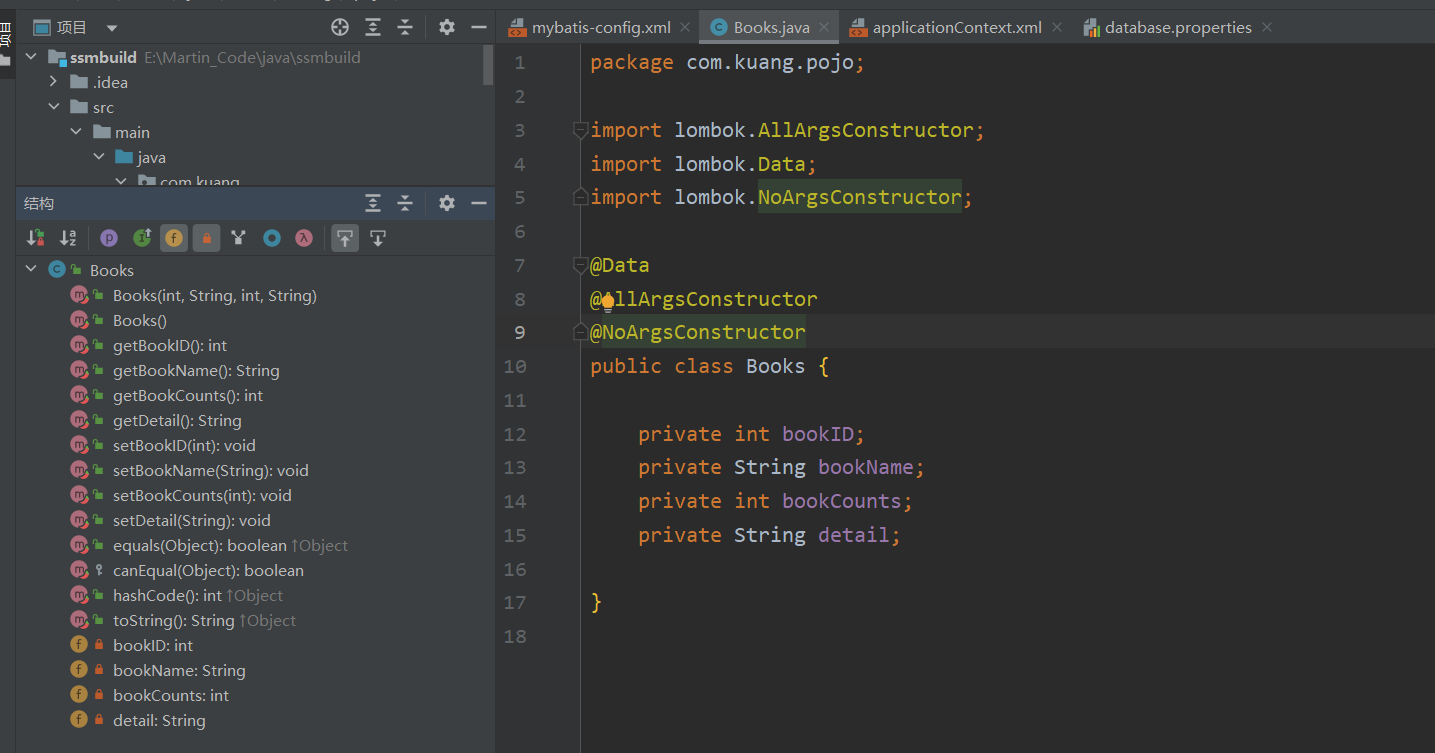Open Project panel settings gear
Screen dimensions: 1435x753
447,27
